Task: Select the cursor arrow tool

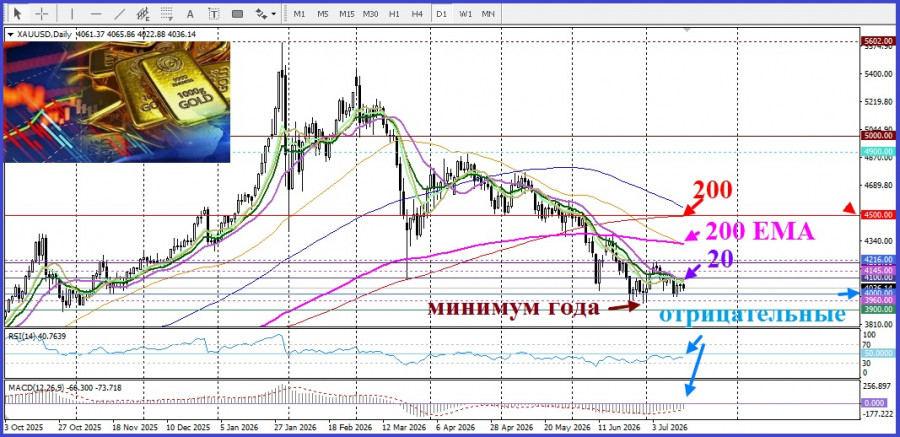Action: (18, 13)
